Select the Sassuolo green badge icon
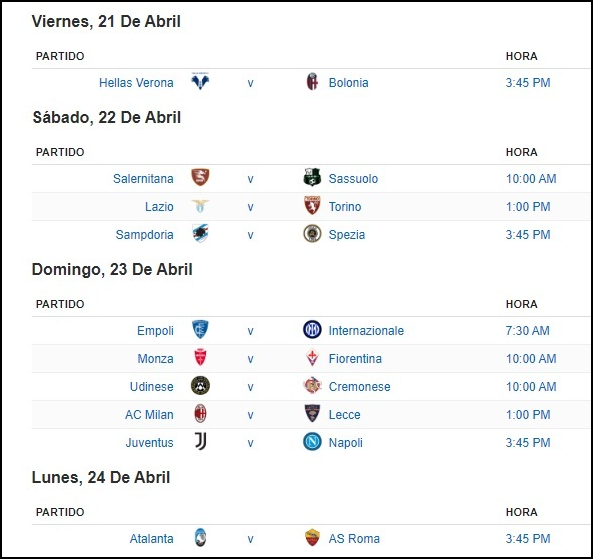The height and width of the screenshot is (559, 593). click(x=312, y=177)
